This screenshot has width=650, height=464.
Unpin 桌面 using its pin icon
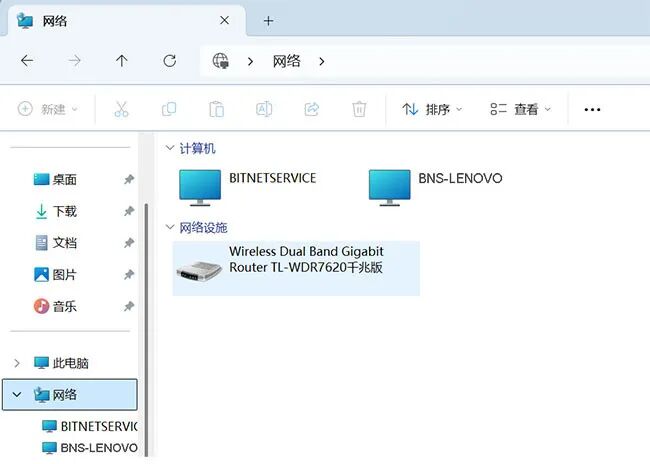coord(129,180)
